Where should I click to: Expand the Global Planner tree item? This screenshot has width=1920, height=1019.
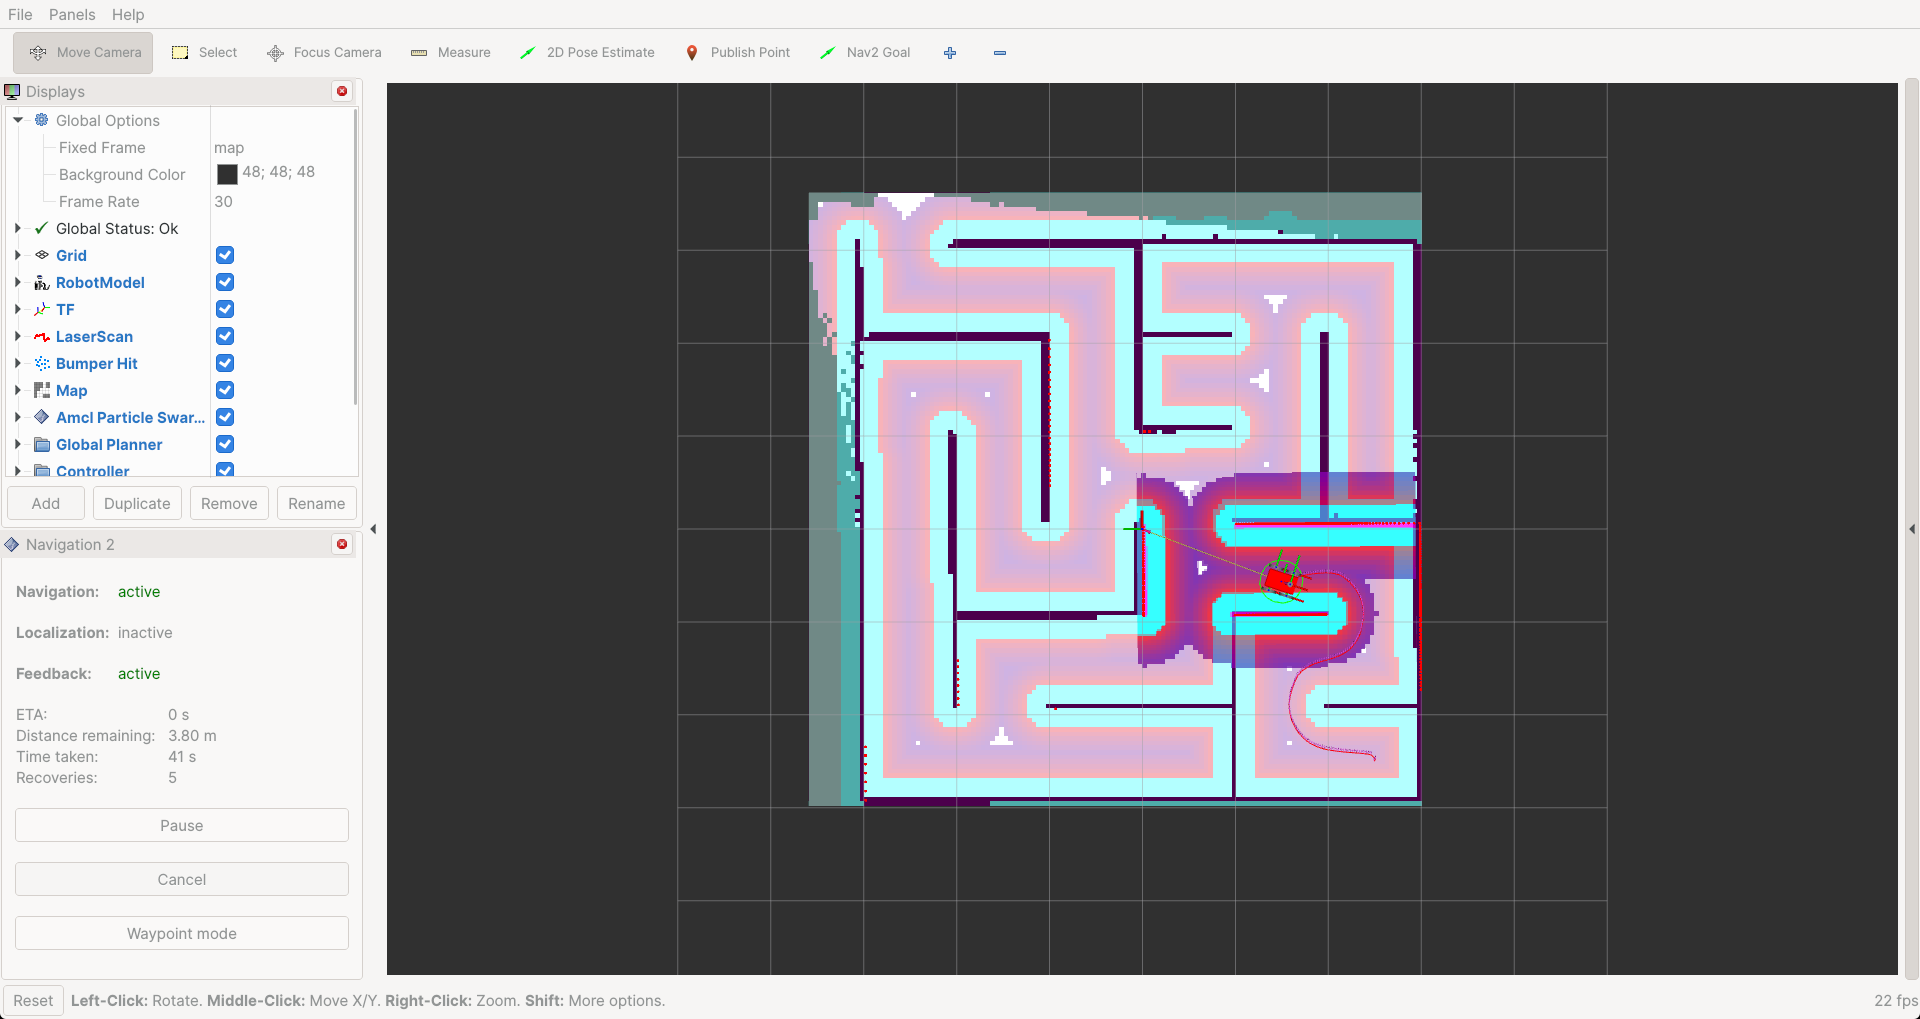17,444
